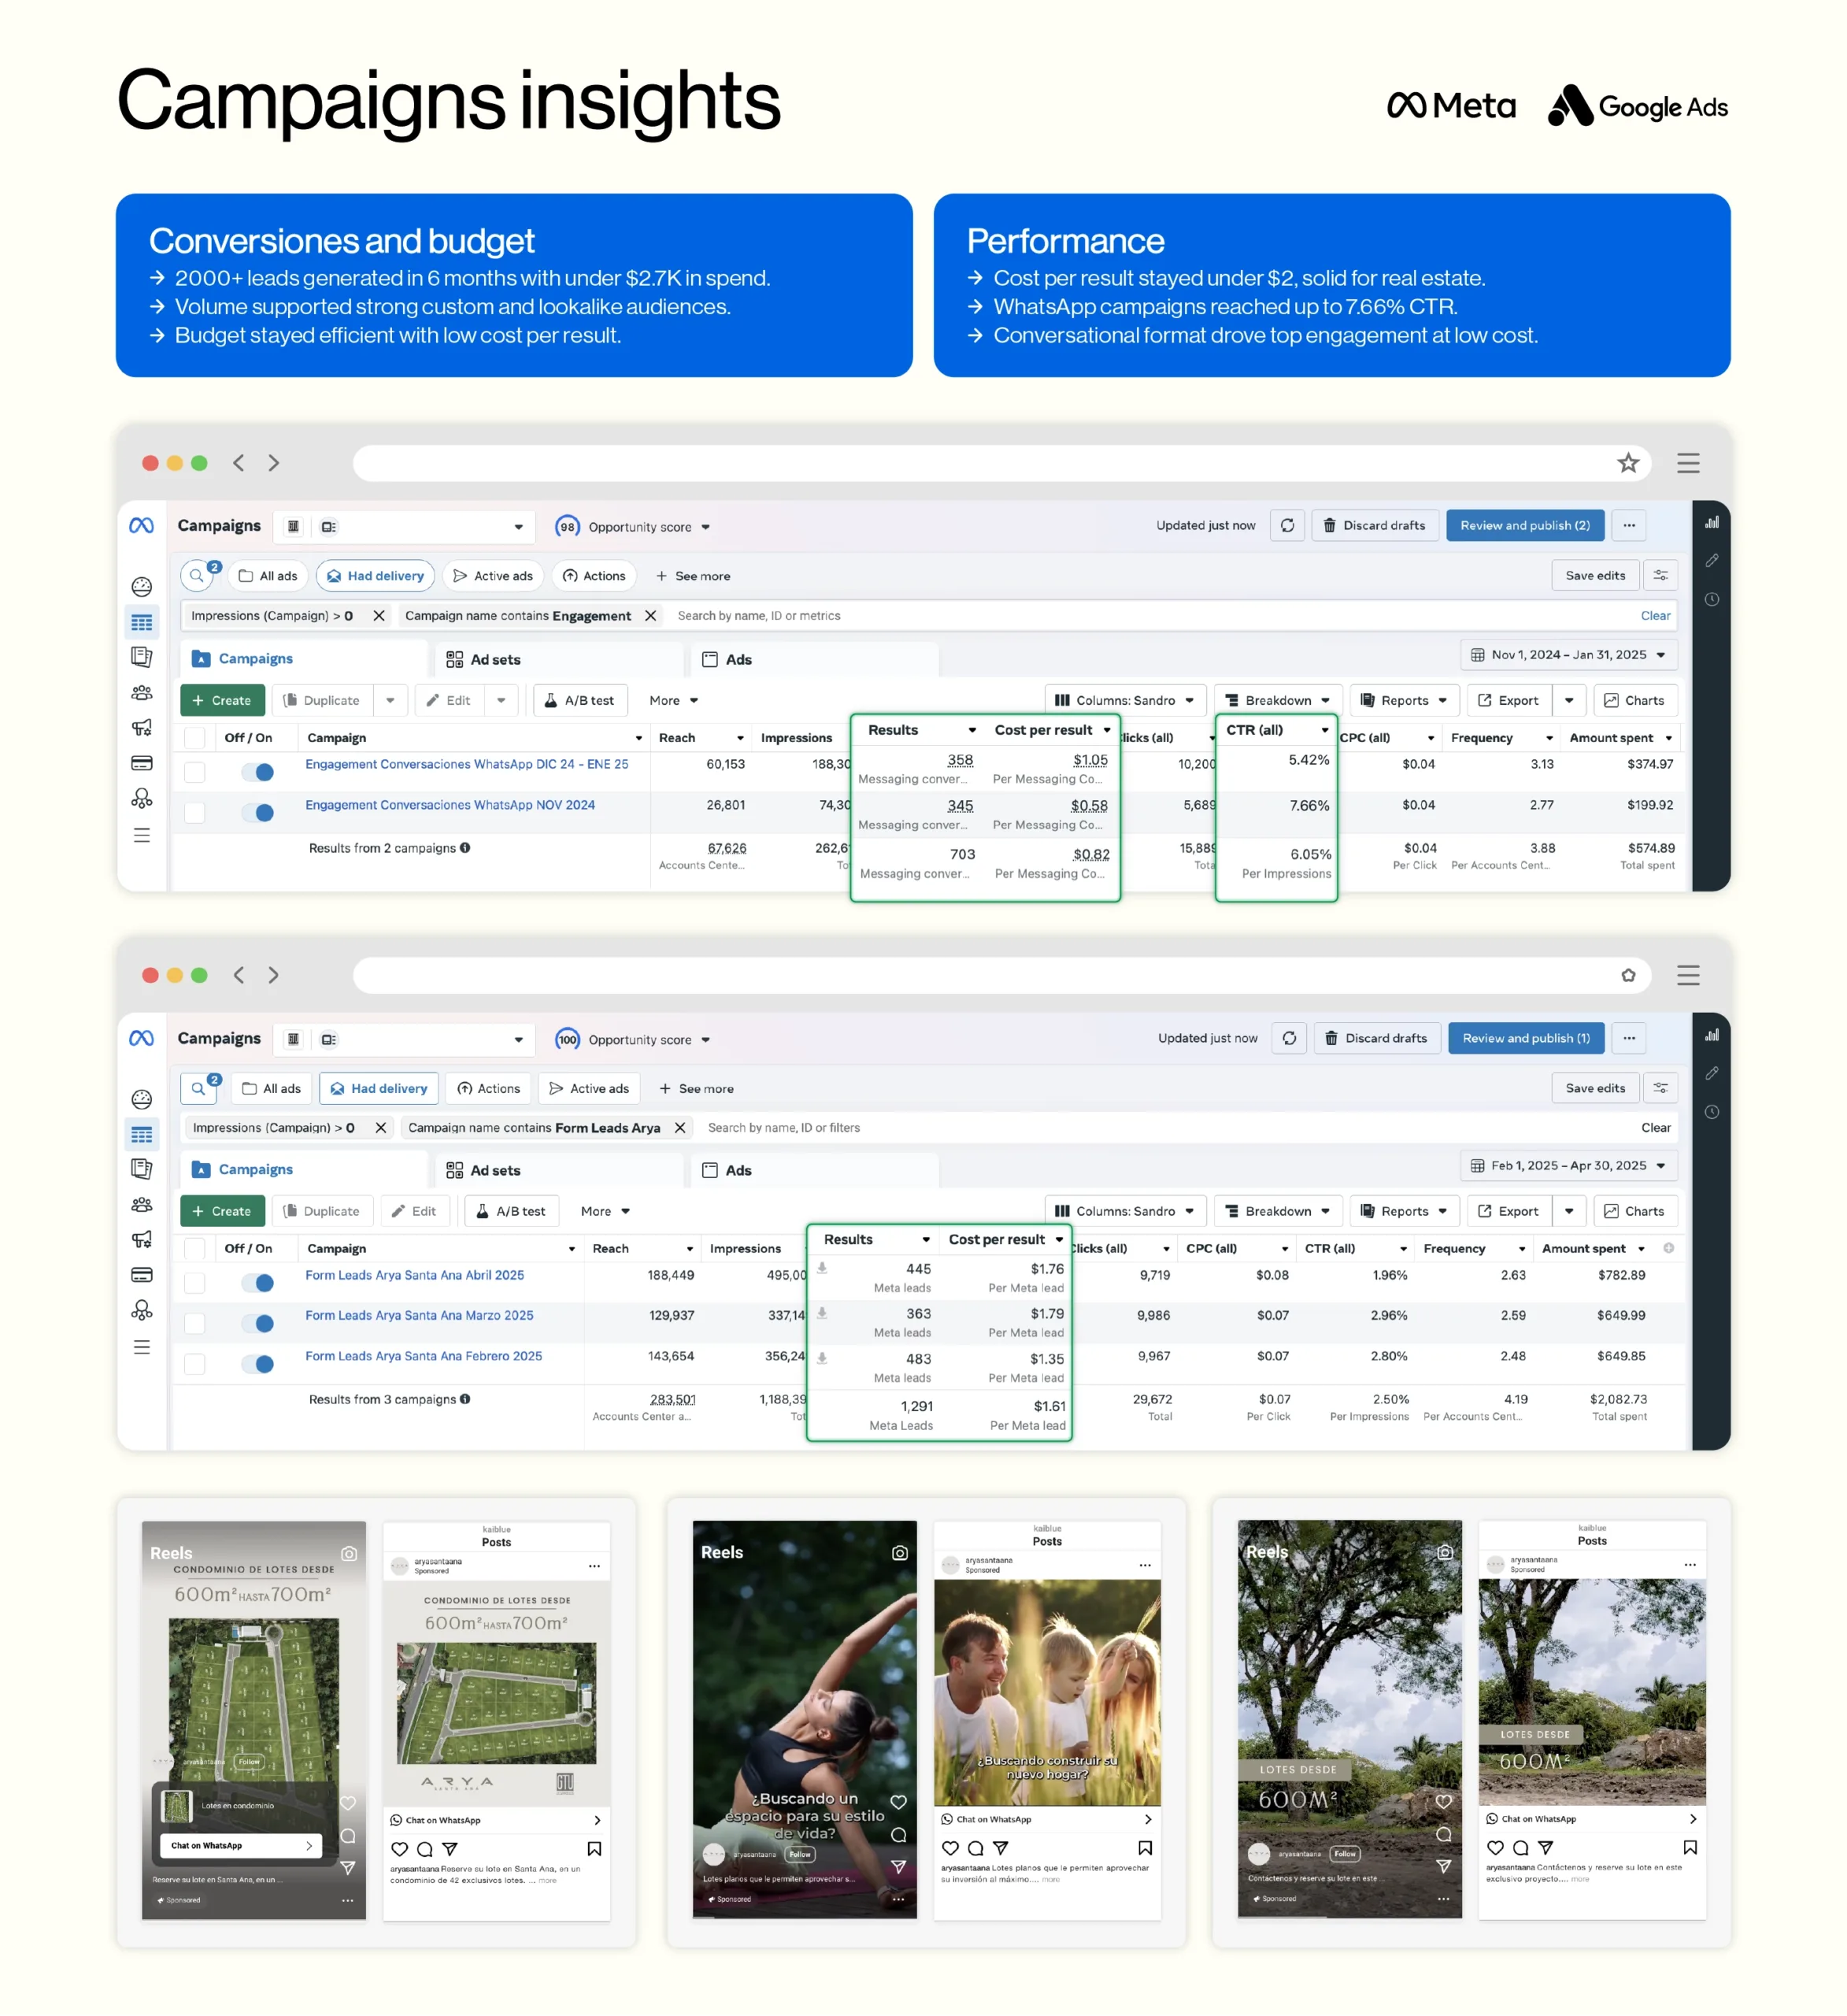Viewport: 1847px width, 2016px height.
Task: Click the refresh icon beside Updated just now
Action: [1287, 525]
